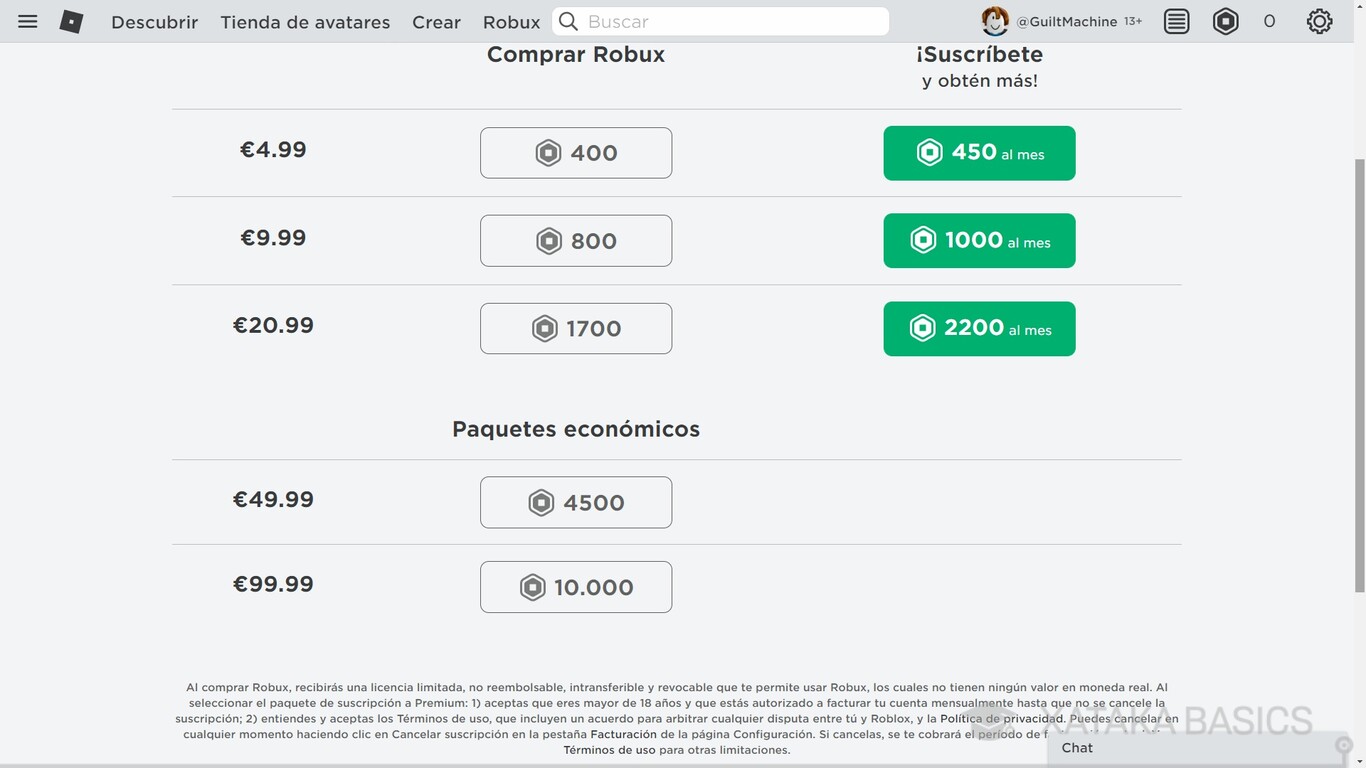Open the Crear section
The height and width of the screenshot is (768, 1366).
[x=436, y=21]
